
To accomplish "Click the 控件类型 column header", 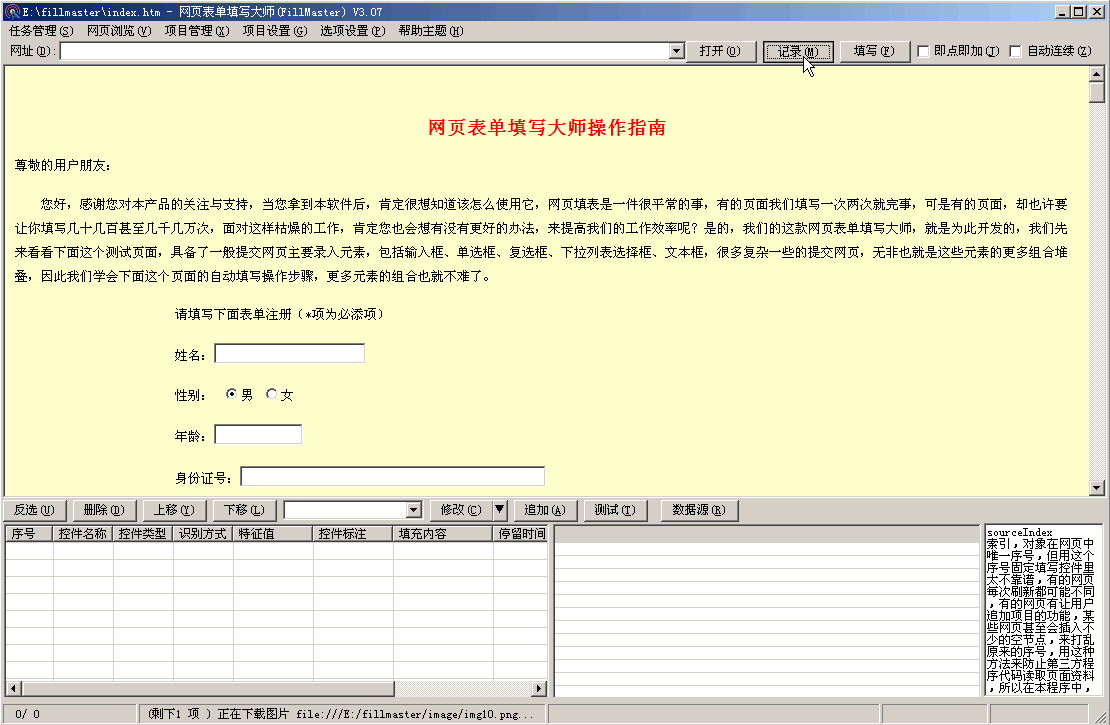I will (x=143, y=533).
